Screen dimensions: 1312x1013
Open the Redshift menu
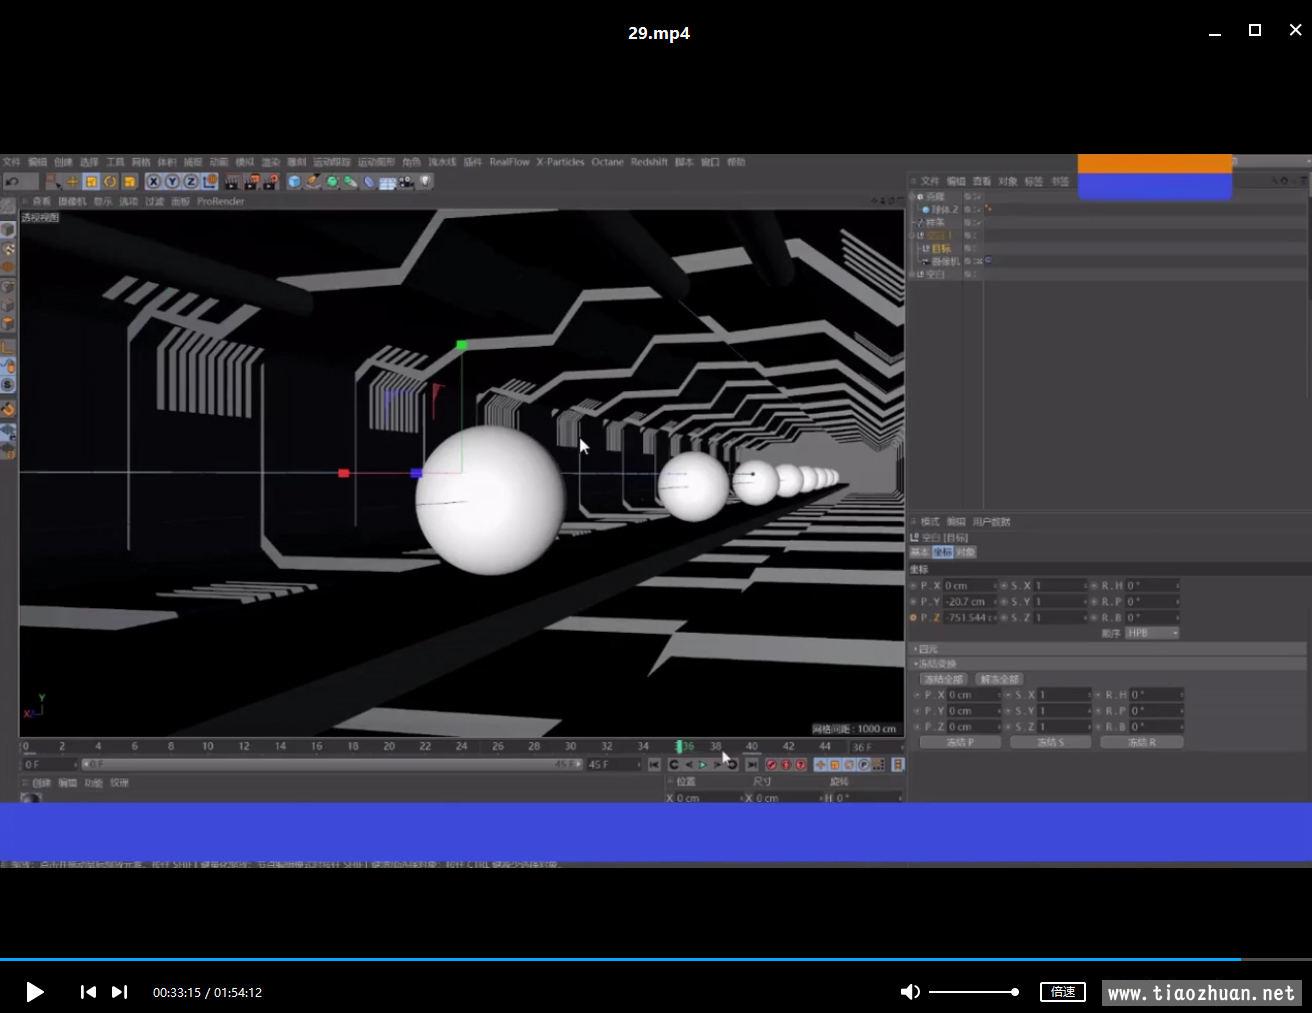[649, 162]
